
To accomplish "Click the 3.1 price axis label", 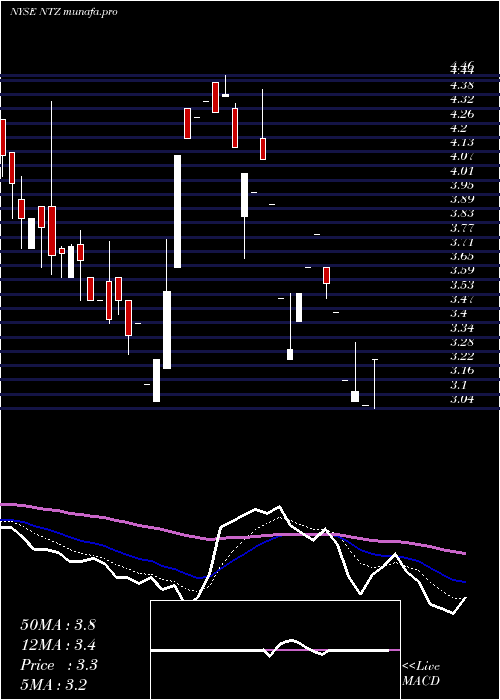I will [x=459, y=385].
